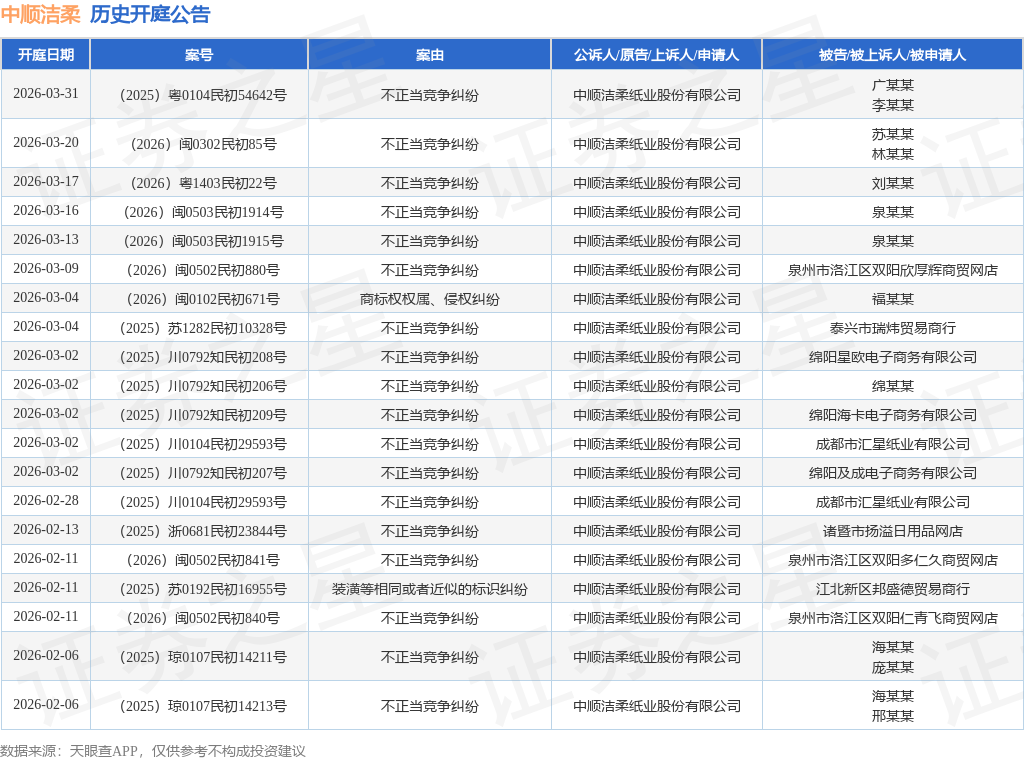Click defendant 泰兴市瑞炜贸易商行
The image size is (1024, 760).
click(x=893, y=328)
